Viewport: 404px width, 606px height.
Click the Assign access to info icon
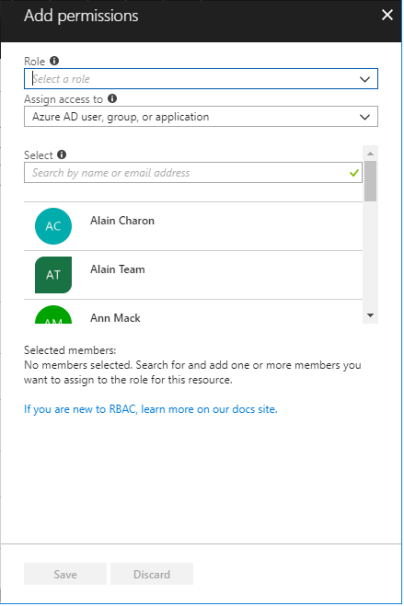[x=112, y=99]
